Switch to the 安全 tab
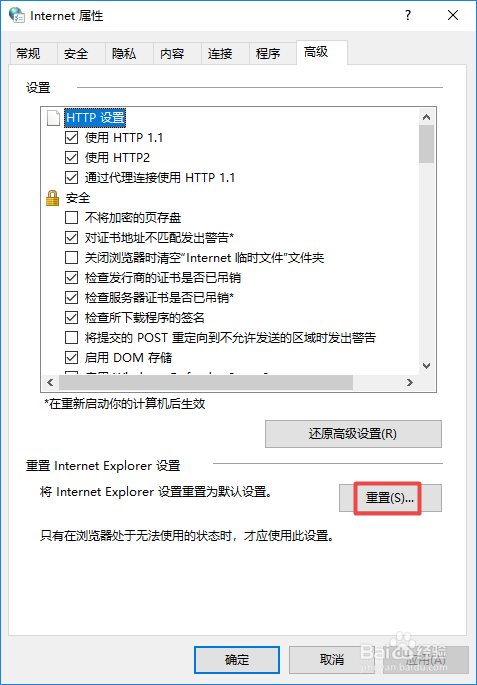 (x=76, y=54)
